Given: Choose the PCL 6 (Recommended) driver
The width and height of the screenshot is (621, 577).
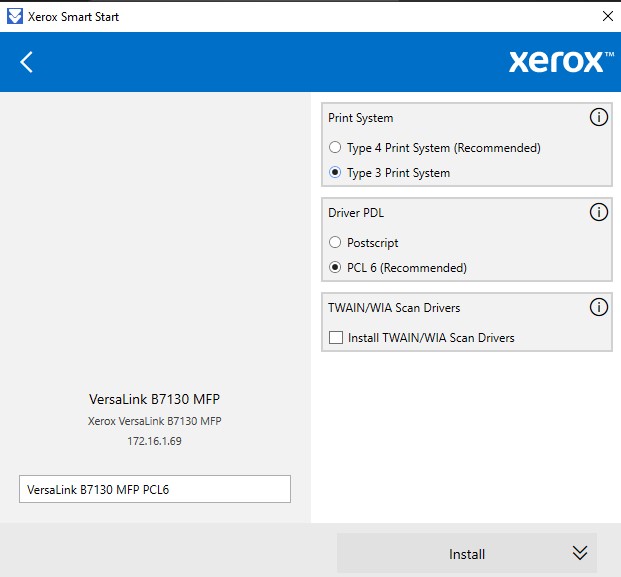Looking at the screenshot, I should (335, 267).
